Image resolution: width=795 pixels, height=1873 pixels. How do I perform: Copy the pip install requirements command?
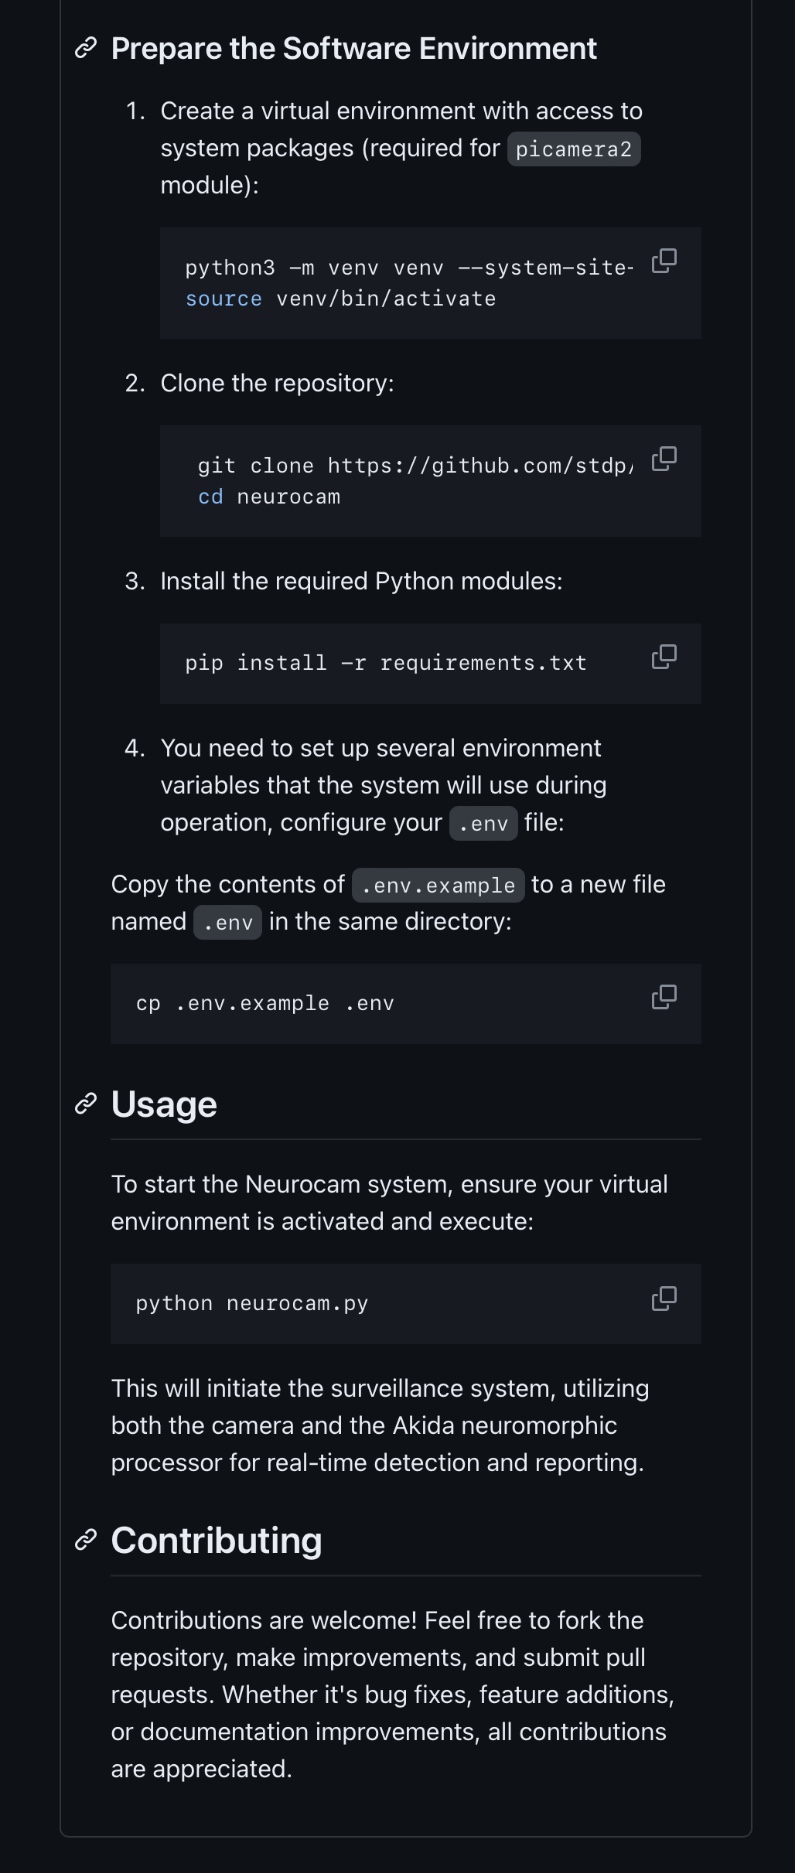pyautogui.click(x=664, y=657)
